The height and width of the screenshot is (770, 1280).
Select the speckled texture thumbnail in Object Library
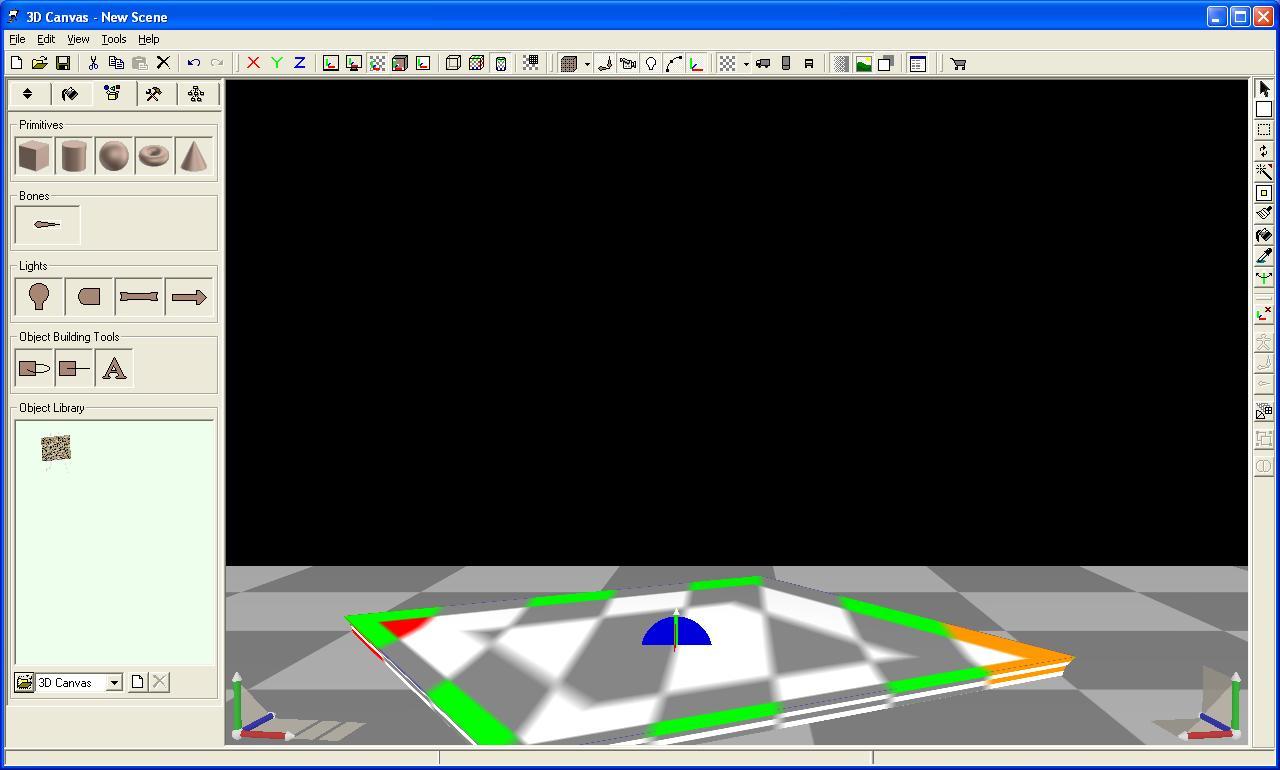pyautogui.click(x=56, y=449)
